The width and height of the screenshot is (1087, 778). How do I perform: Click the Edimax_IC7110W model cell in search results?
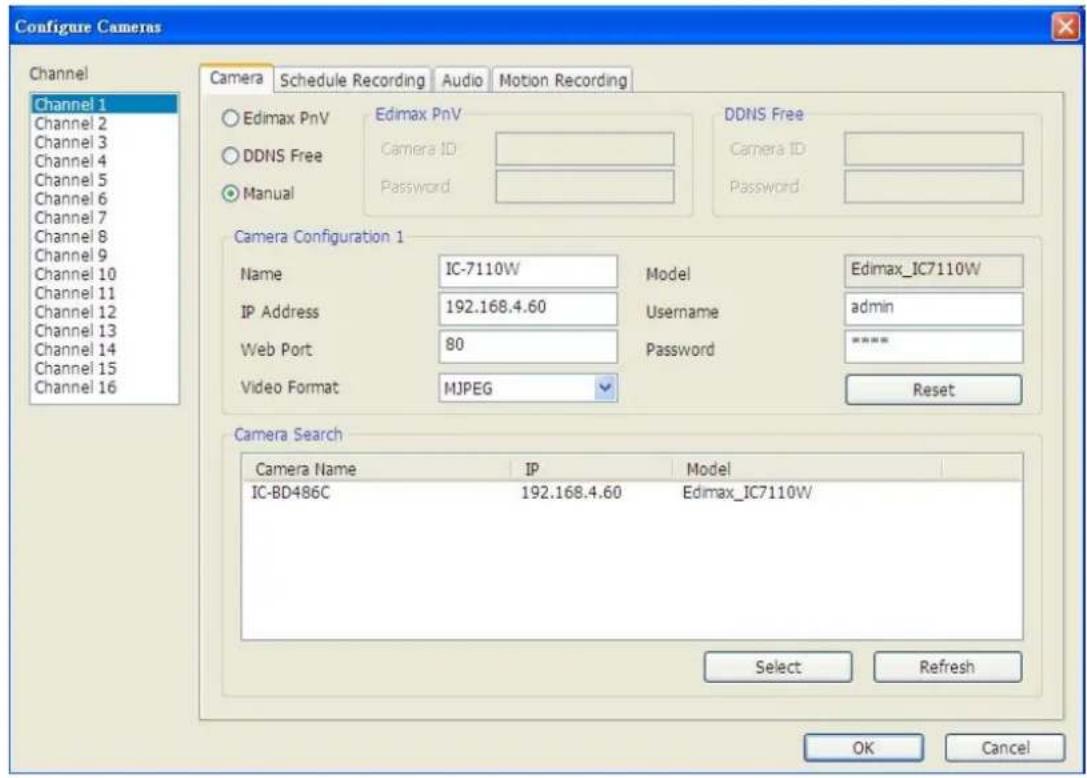coord(747,492)
